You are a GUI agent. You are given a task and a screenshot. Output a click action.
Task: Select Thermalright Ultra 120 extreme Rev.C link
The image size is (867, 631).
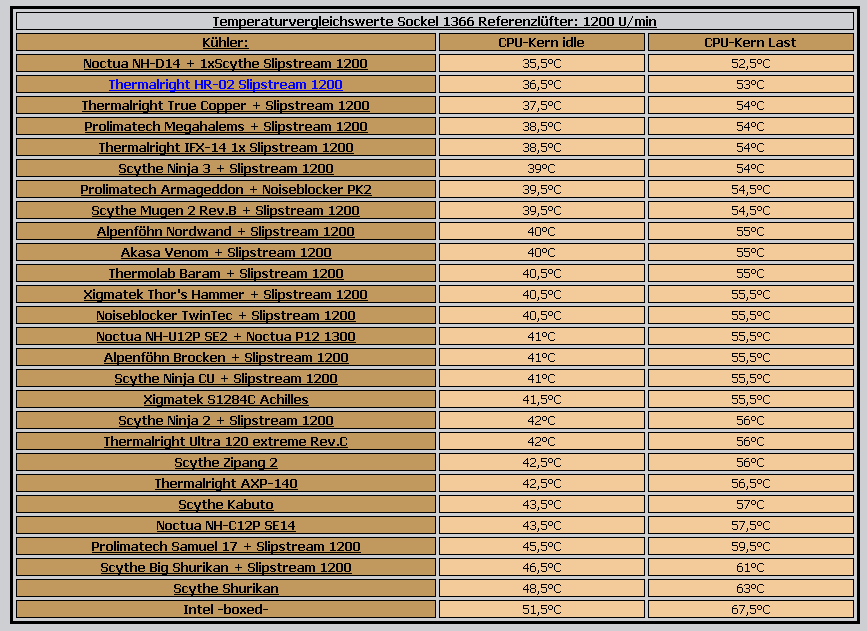[x=225, y=441]
